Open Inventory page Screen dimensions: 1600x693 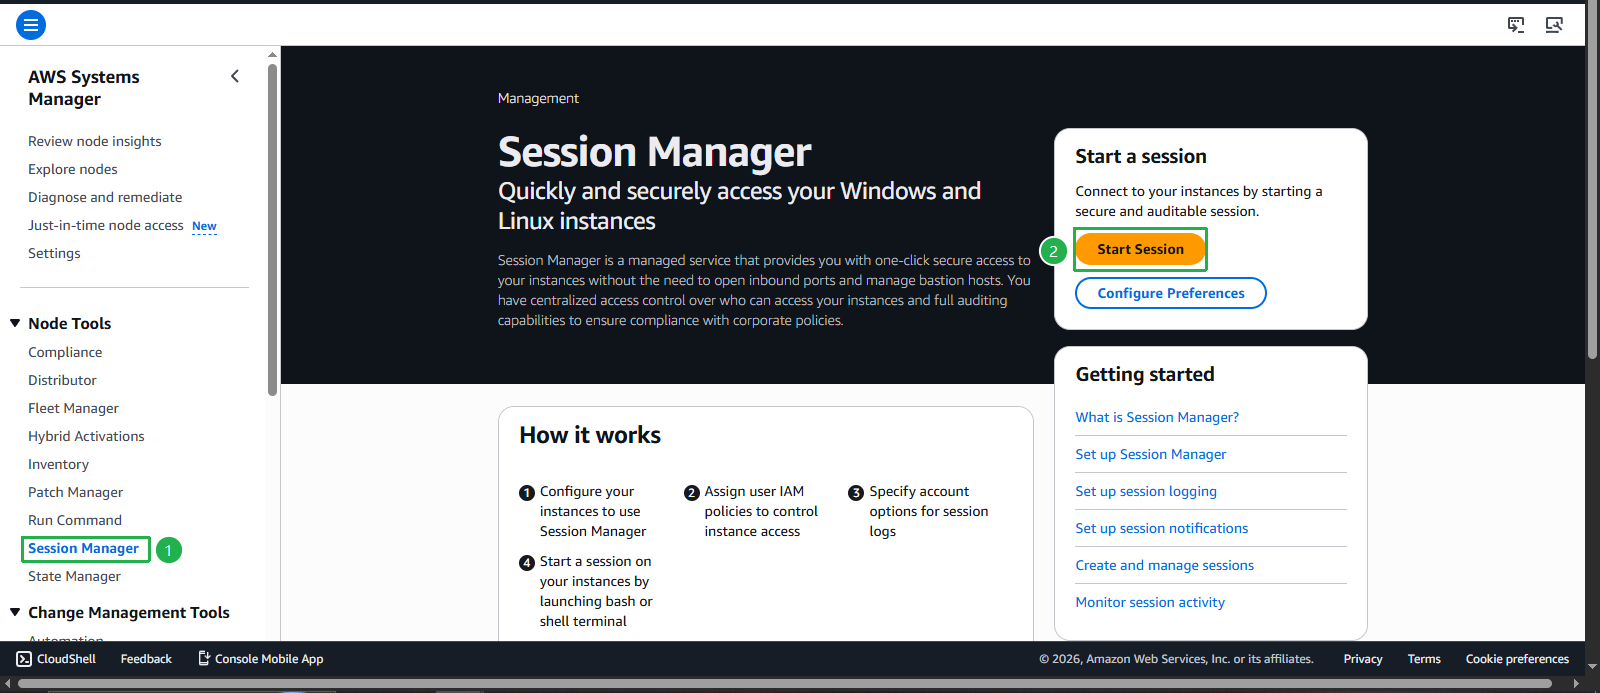(x=58, y=464)
